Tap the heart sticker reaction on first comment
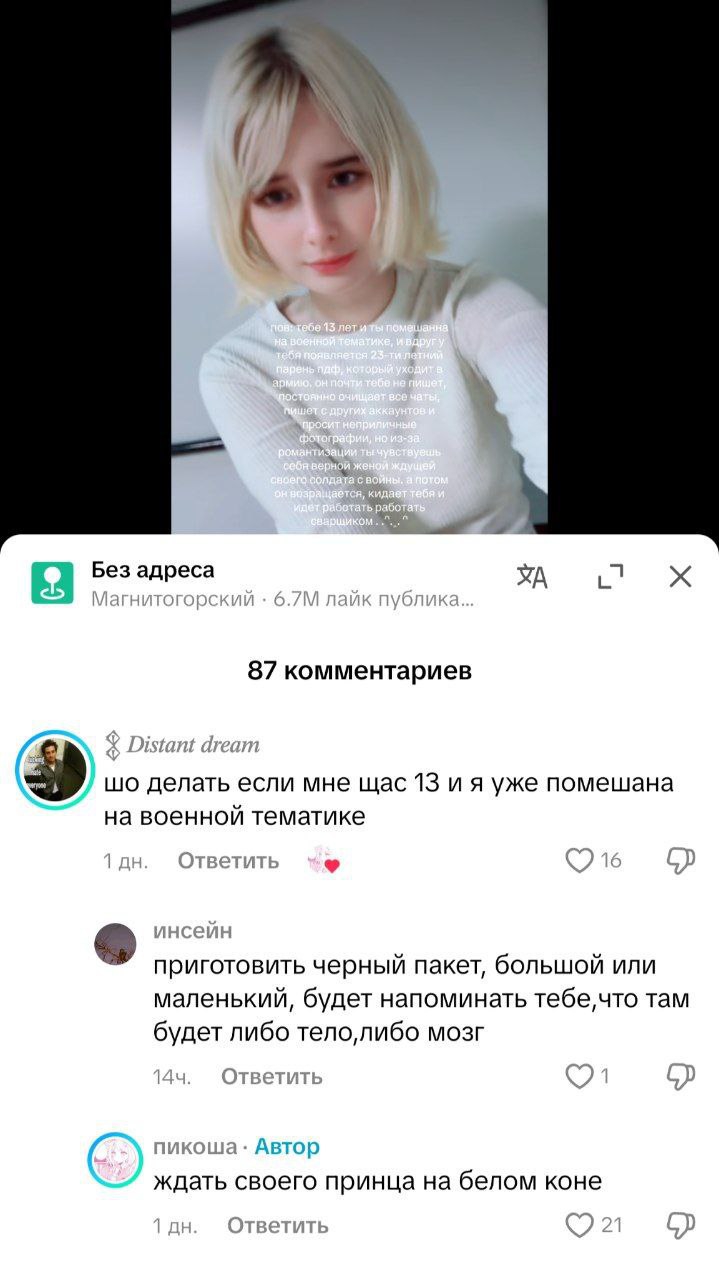The width and height of the screenshot is (719, 1280). pyautogui.click(x=325, y=861)
